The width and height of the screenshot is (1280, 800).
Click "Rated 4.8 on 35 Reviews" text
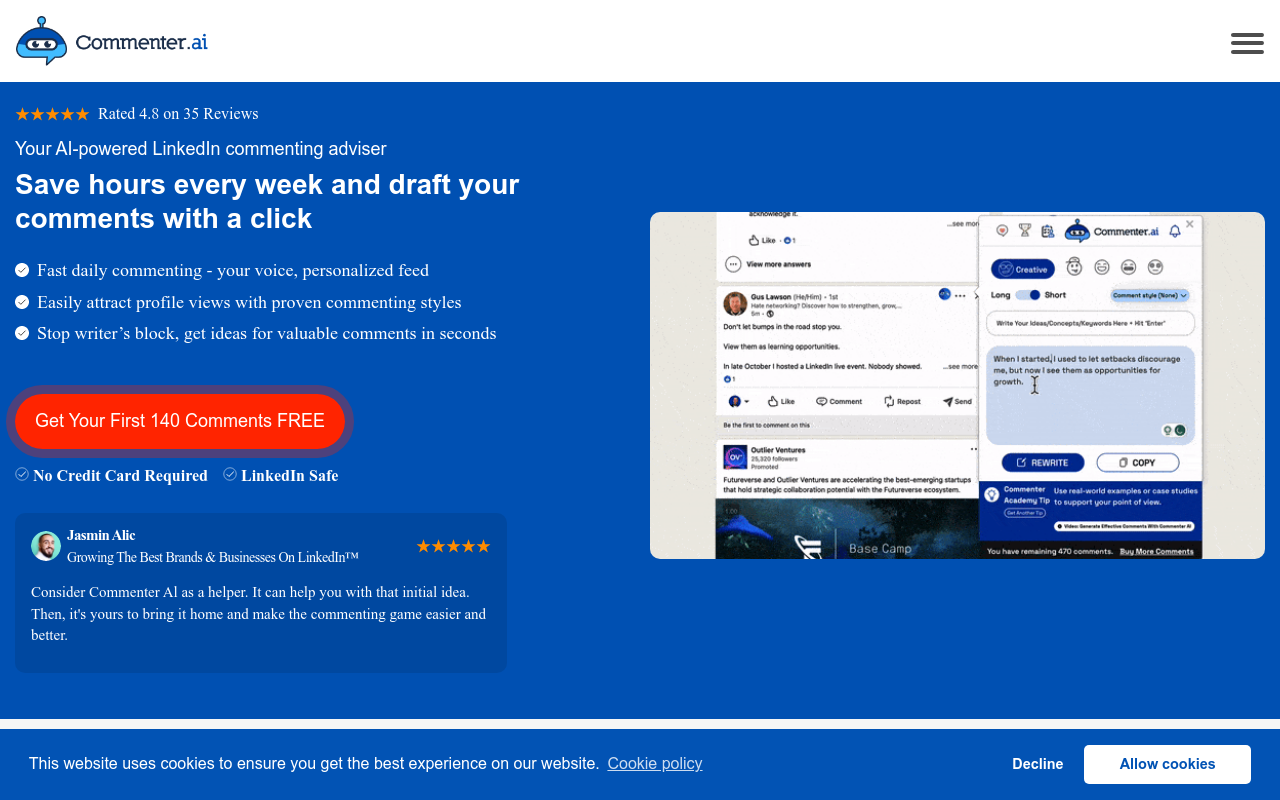point(178,114)
